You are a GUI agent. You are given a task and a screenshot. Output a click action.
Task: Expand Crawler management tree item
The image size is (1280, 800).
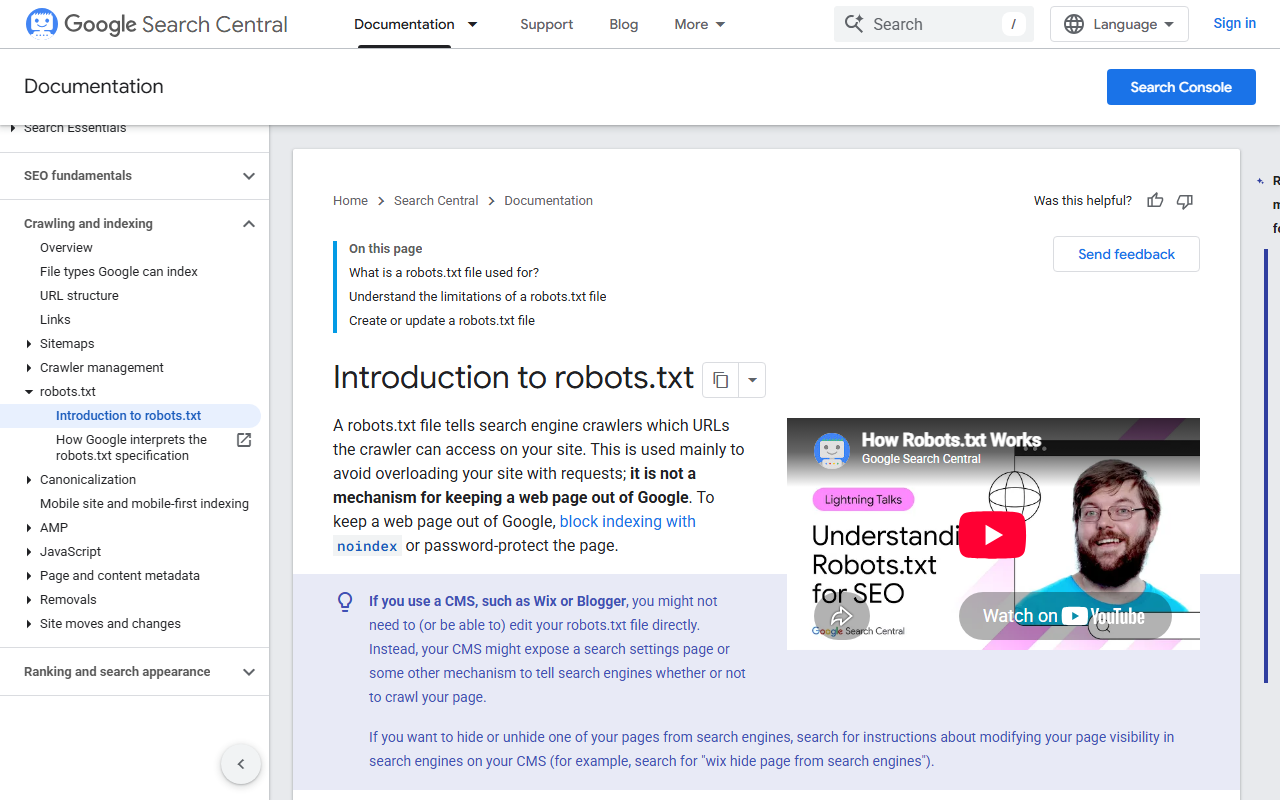[29, 368]
